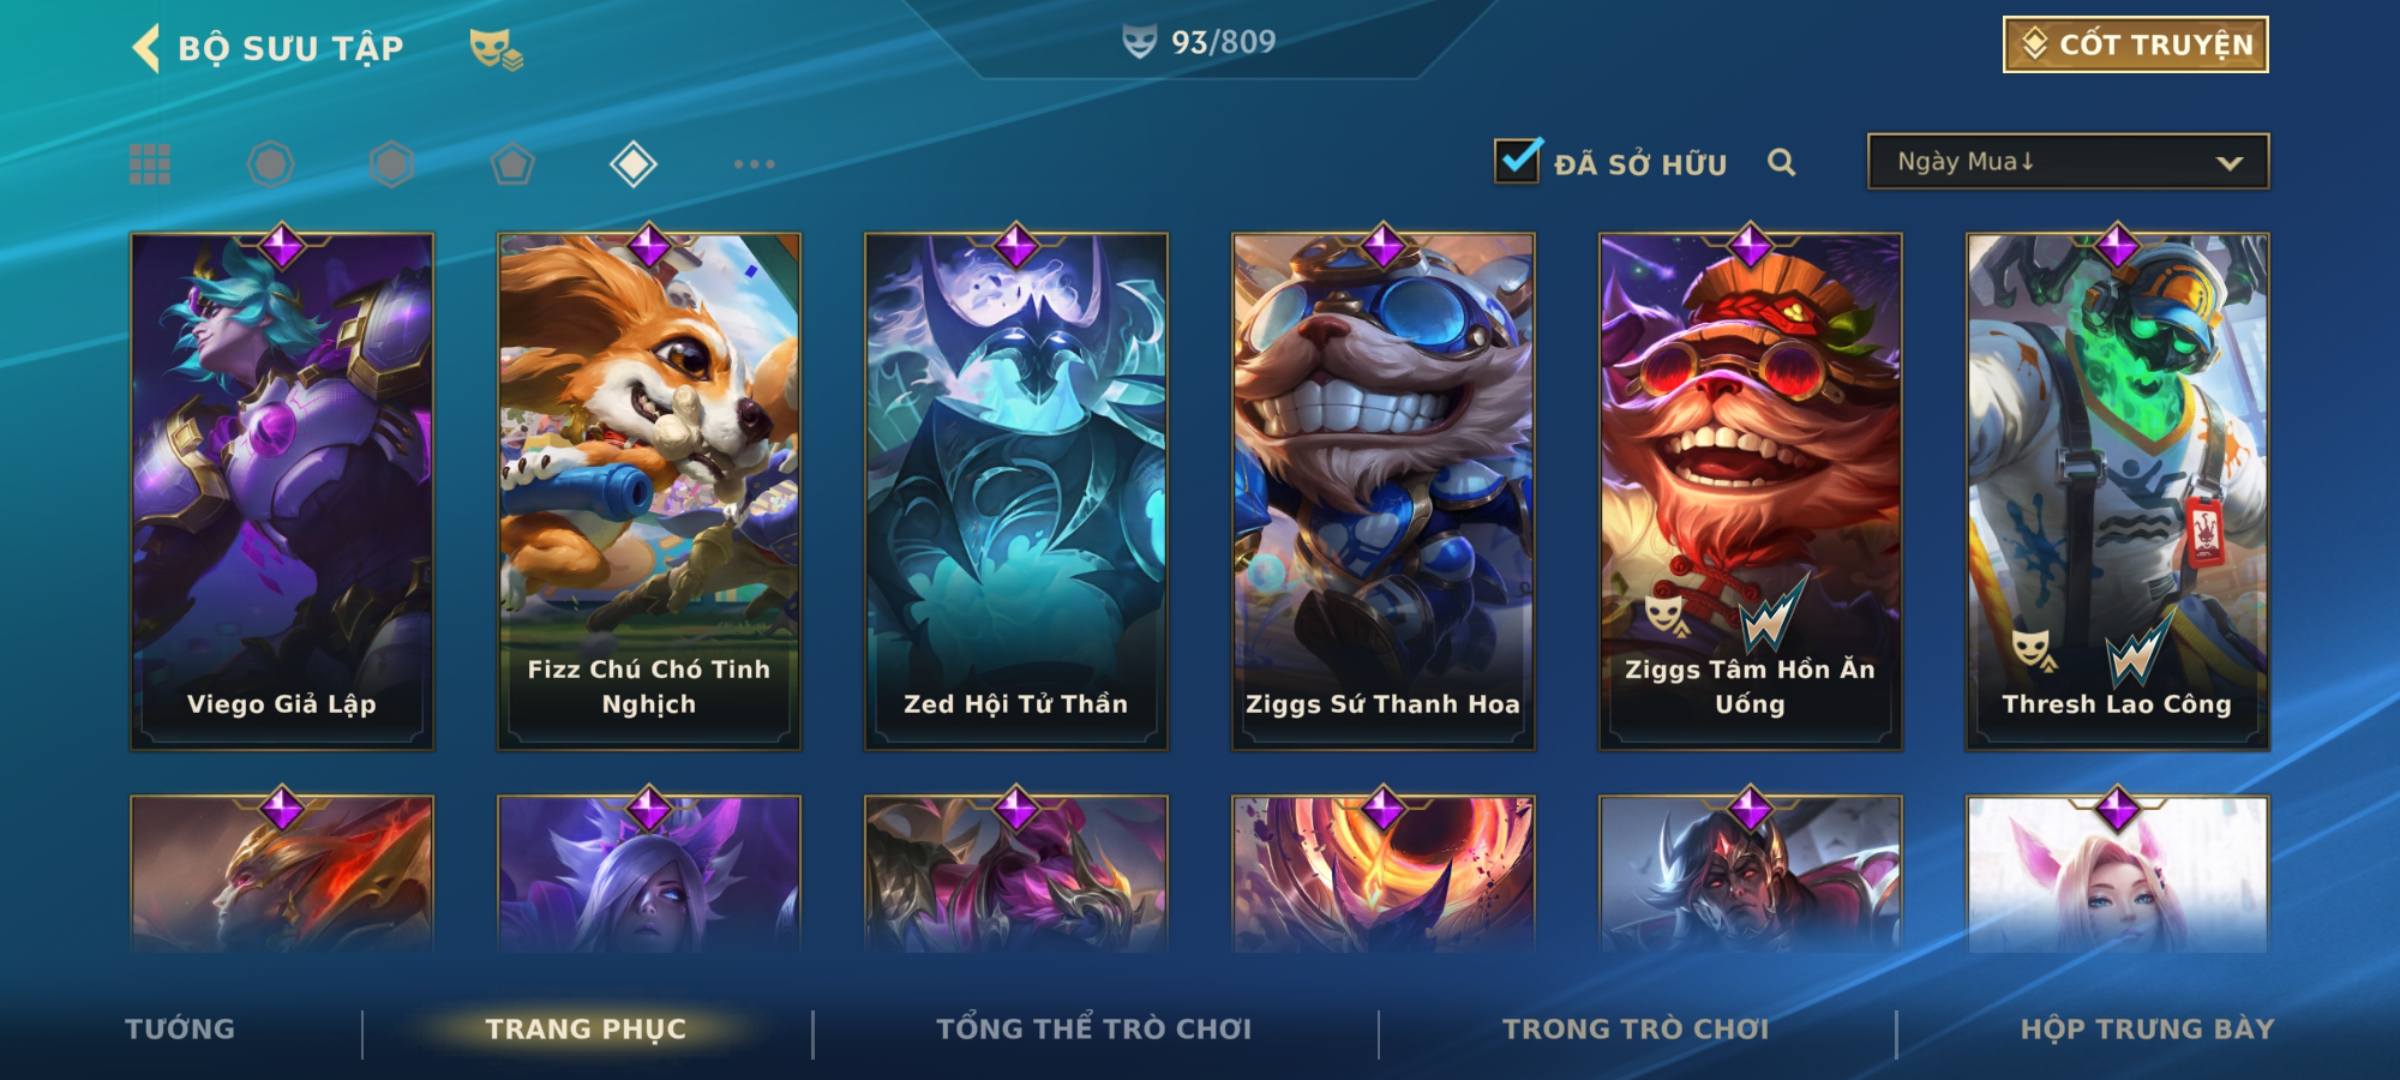Open the Viego Giả Lập skin card
Screen dimensions: 2400x1080
tap(282, 492)
